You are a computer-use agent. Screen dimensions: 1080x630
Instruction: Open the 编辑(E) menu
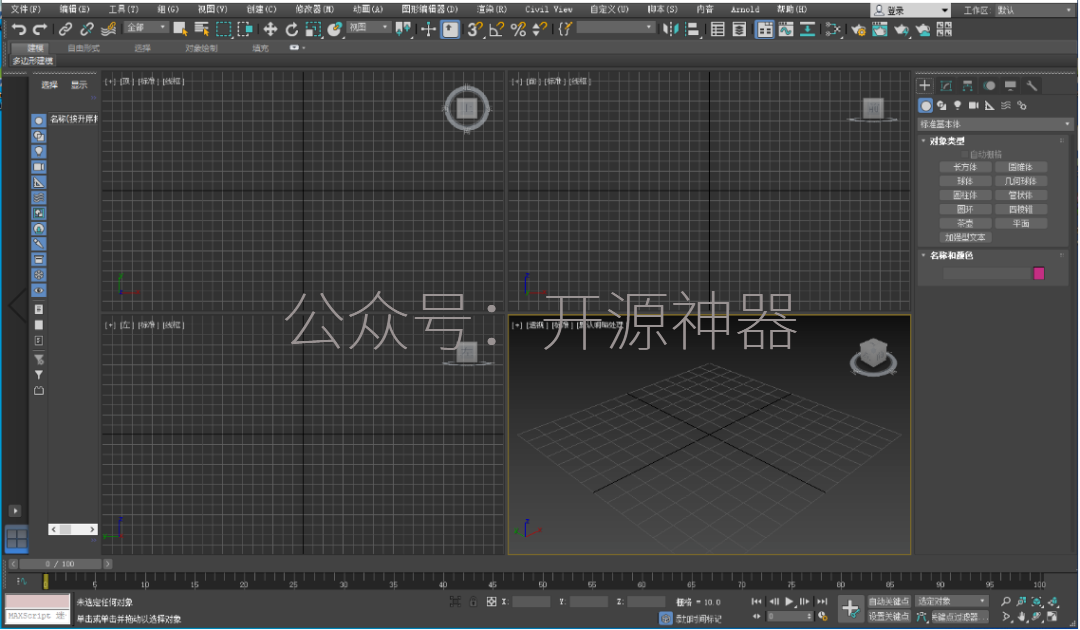(x=74, y=10)
